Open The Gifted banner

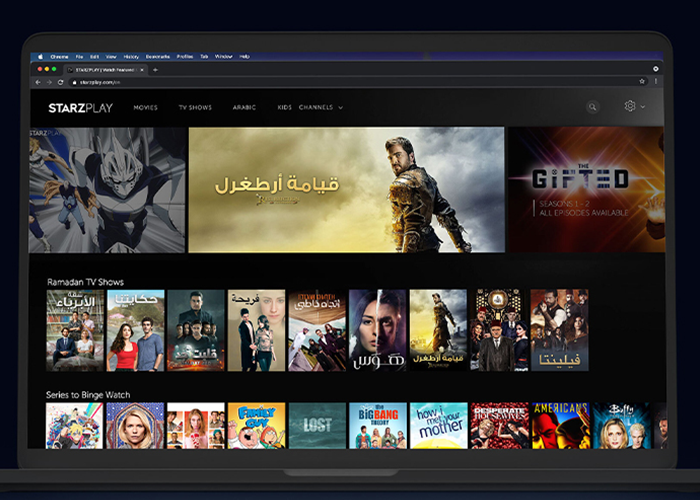coord(585,189)
